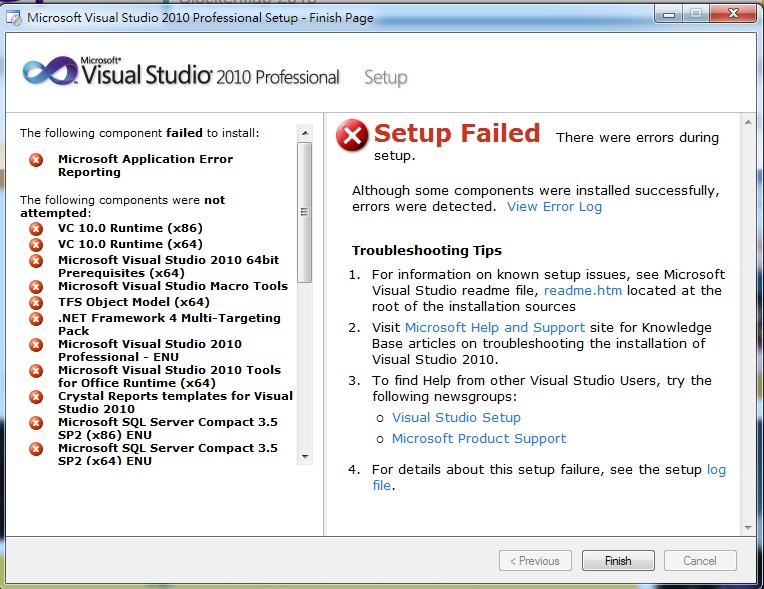
Task: Click error icon beside Microsoft Application Error Reporting
Action: pos(36,159)
